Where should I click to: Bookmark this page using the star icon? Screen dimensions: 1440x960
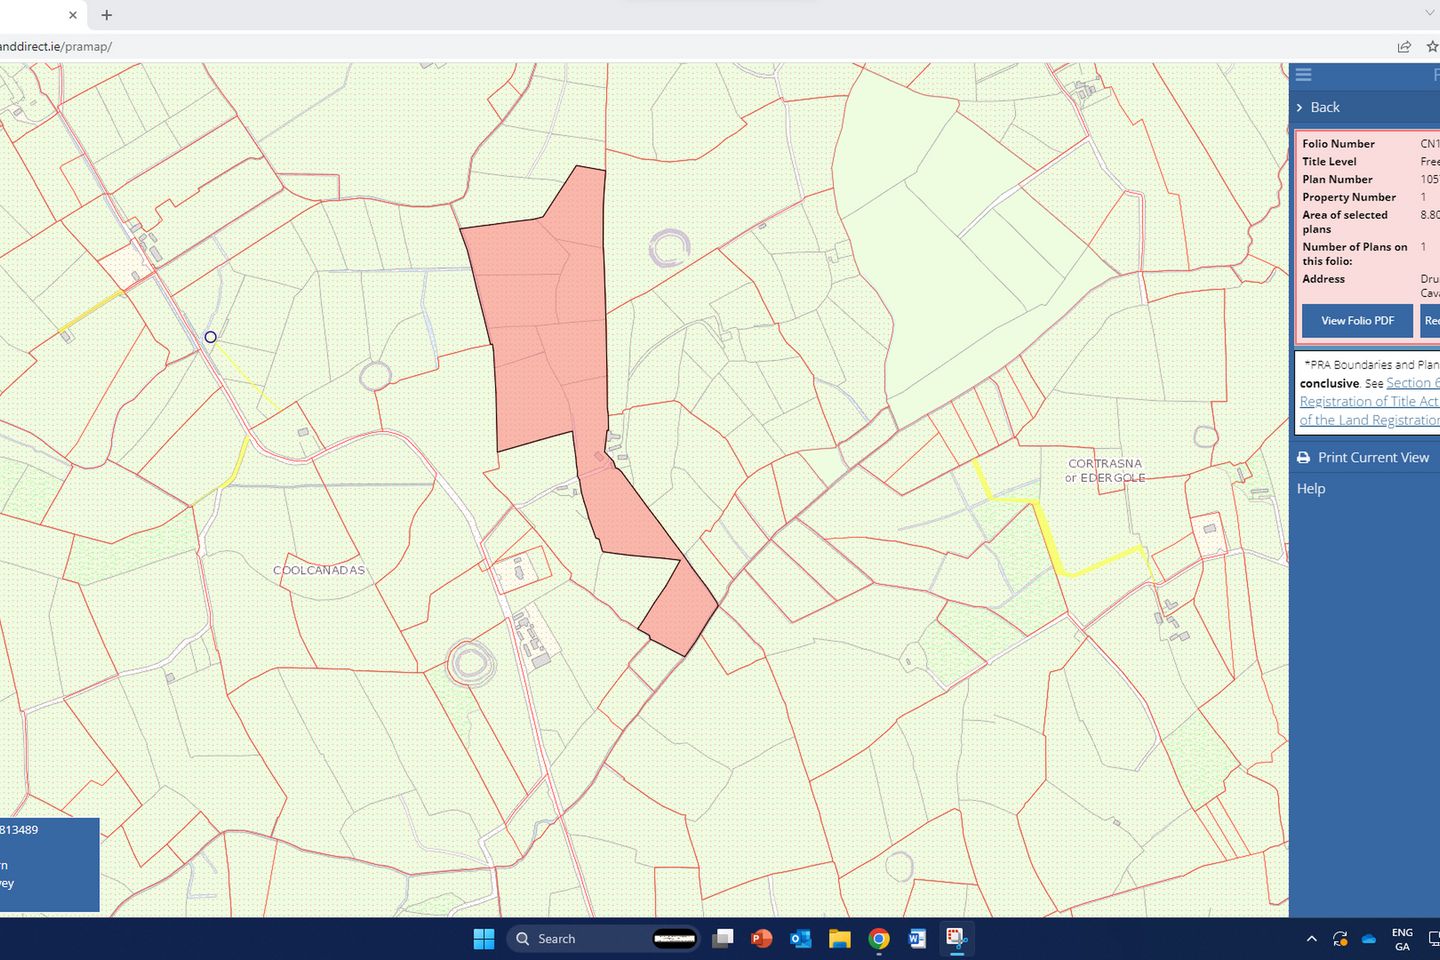coord(1434,46)
